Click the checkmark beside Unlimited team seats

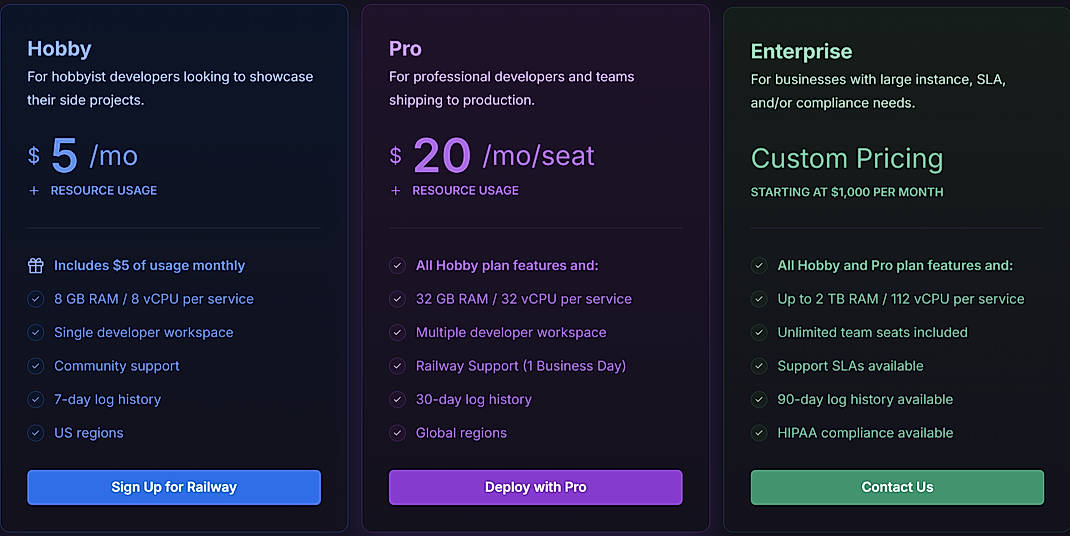click(759, 333)
